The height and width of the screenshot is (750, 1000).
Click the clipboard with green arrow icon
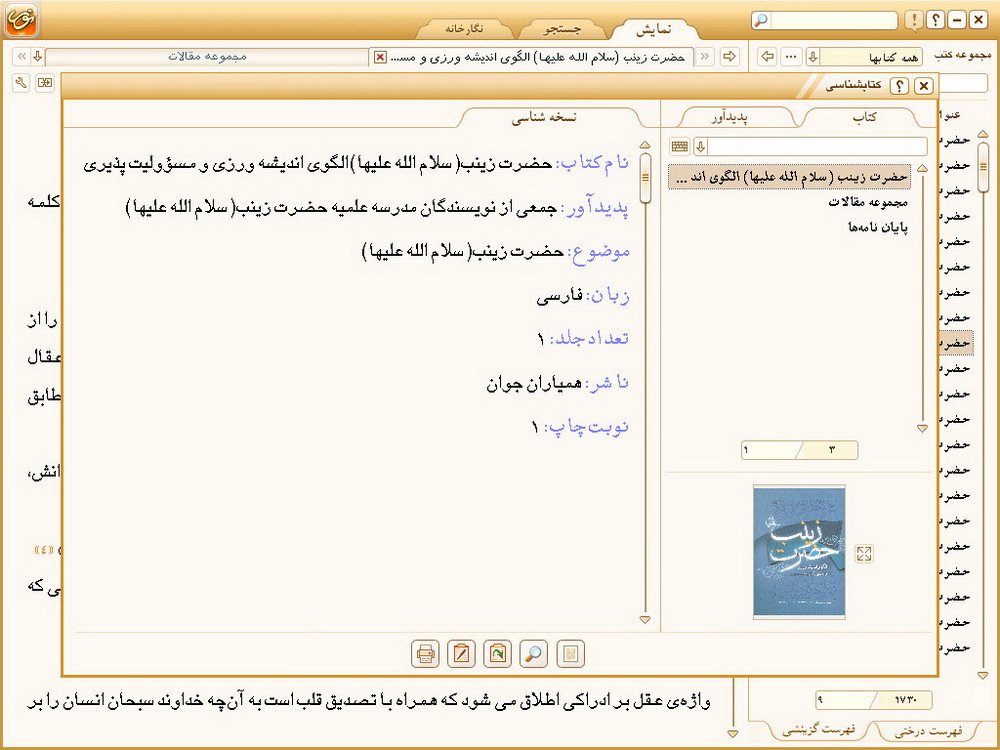pyautogui.click(x=497, y=654)
